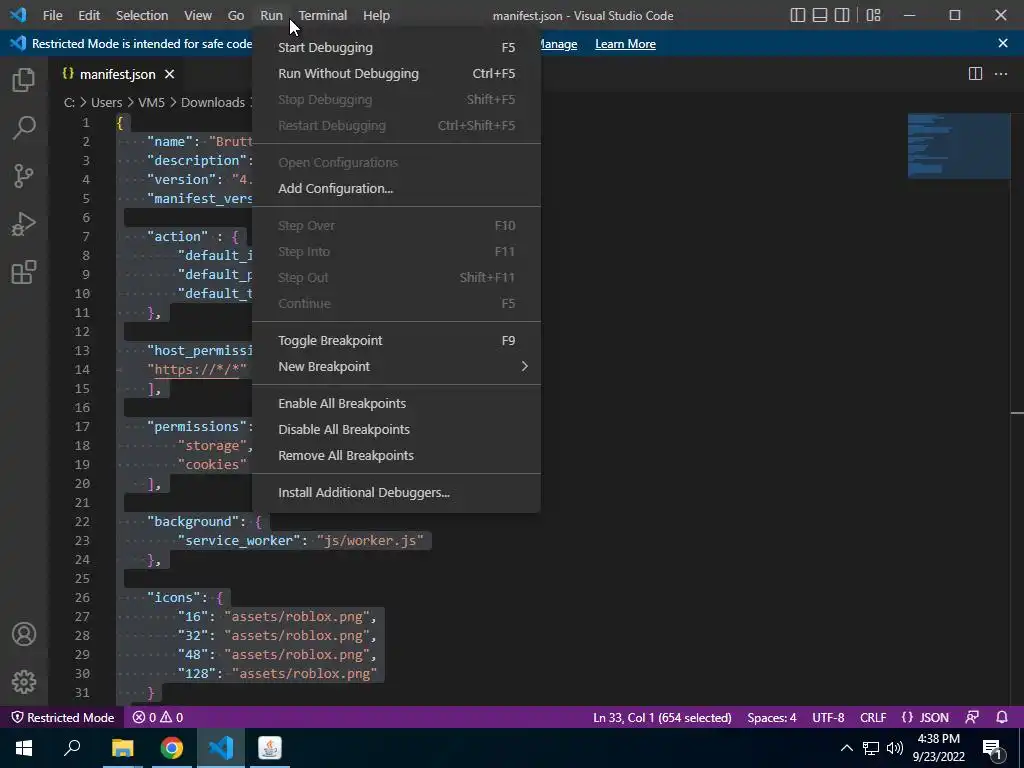
Task: Open the Help menu
Action: pos(376,15)
